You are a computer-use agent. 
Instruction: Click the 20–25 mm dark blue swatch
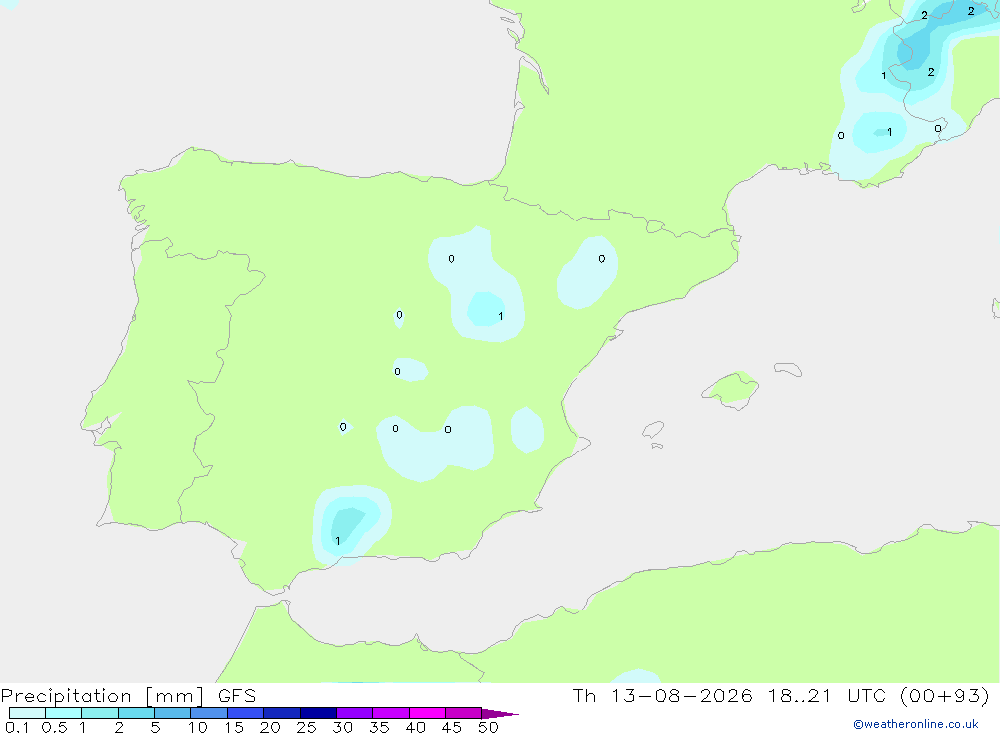[x=281, y=713]
